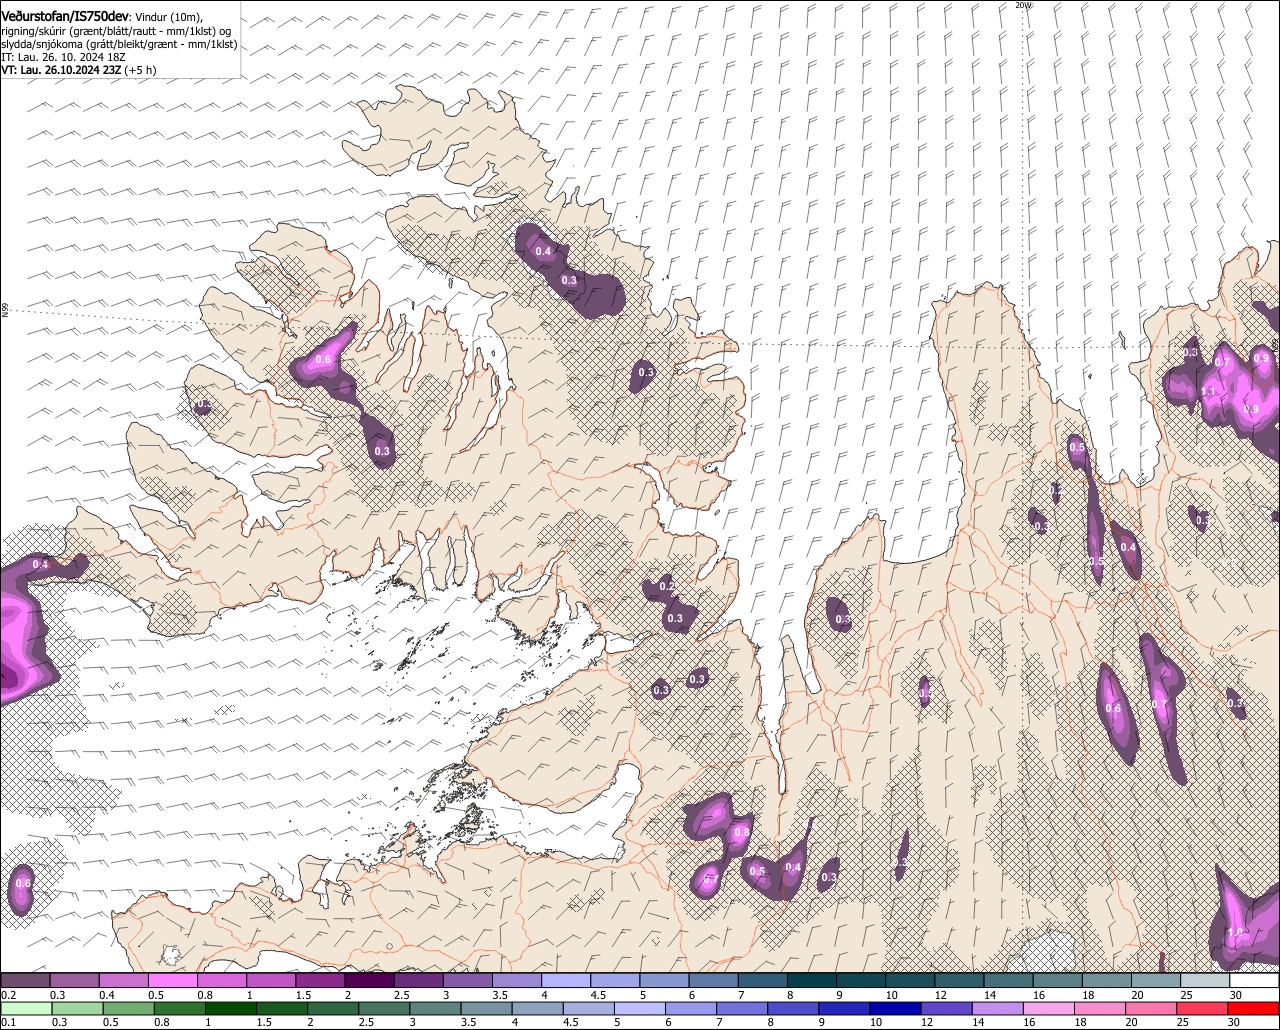This screenshot has width=1280, height=1030.
Task: Pick the dark teal snow-scale swatch at 8
Action: pyautogui.click(x=811, y=980)
